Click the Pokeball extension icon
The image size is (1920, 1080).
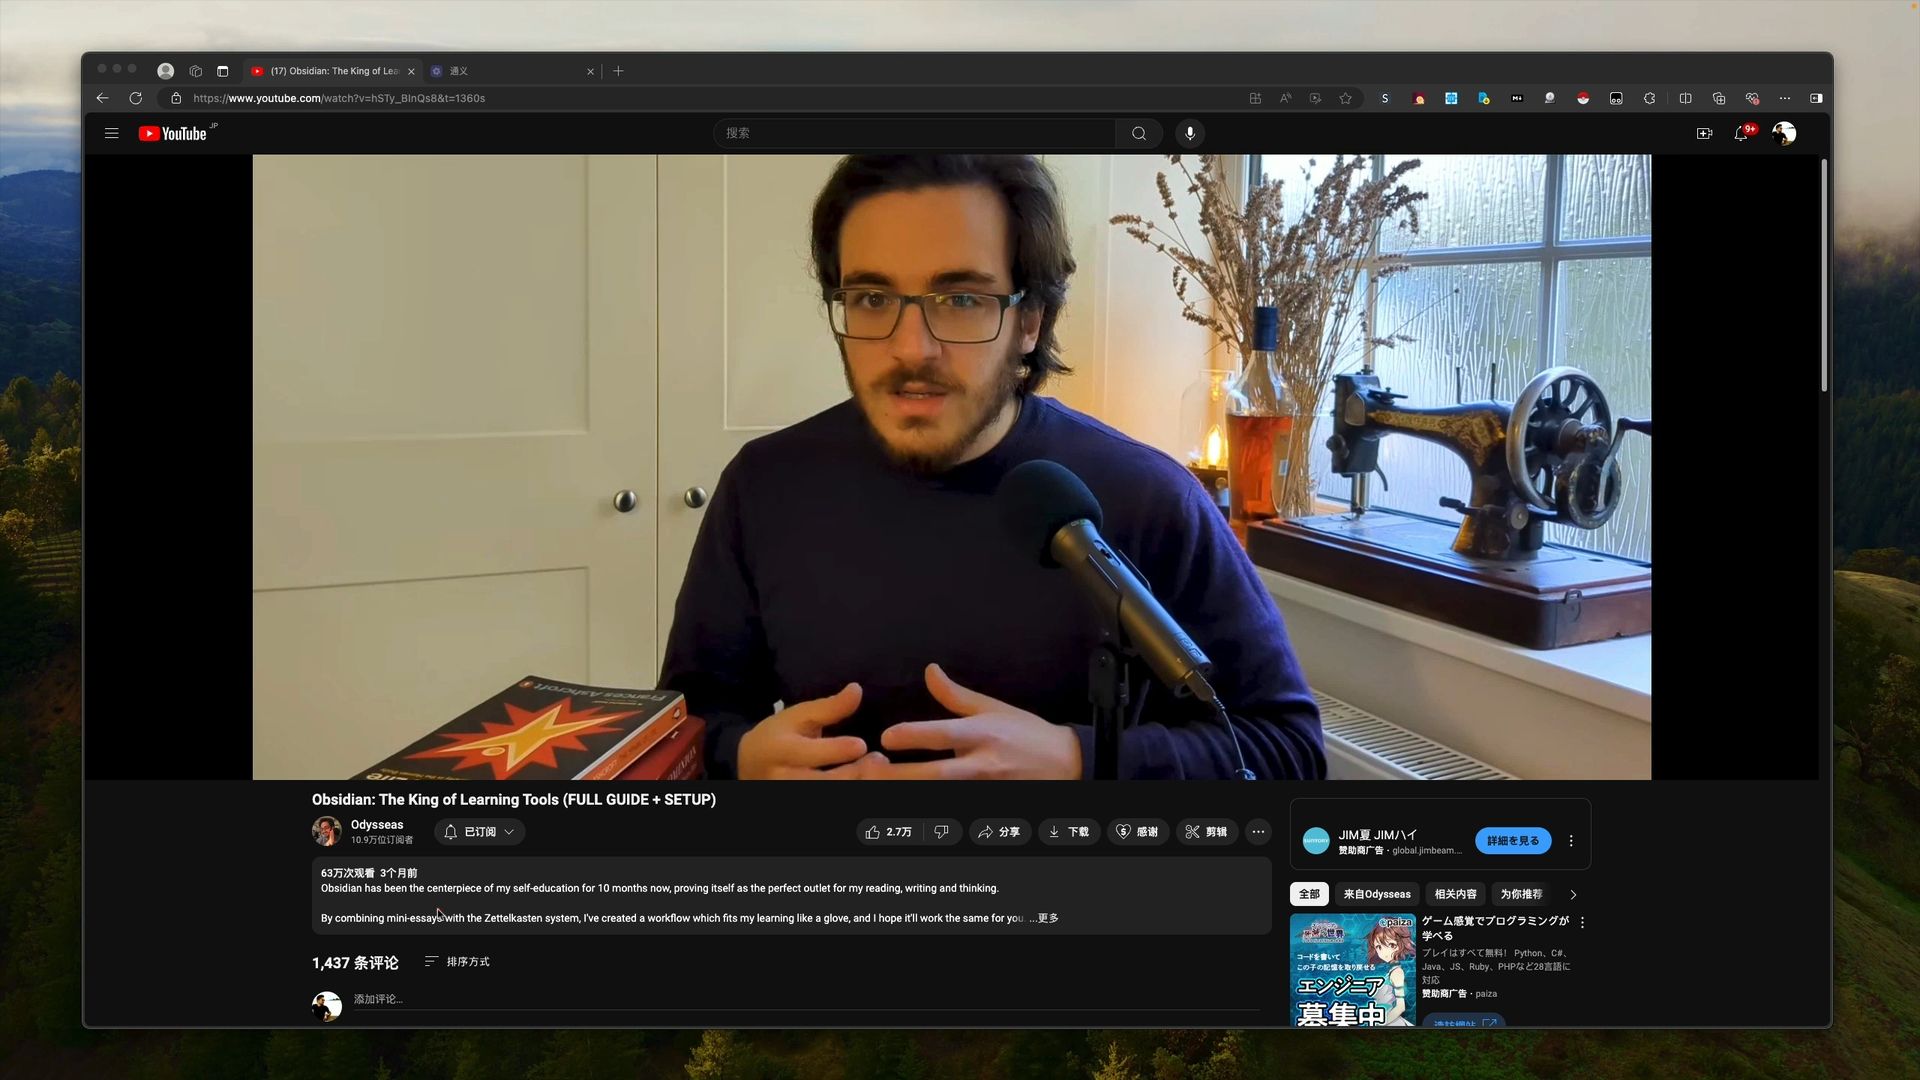click(x=1583, y=98)
